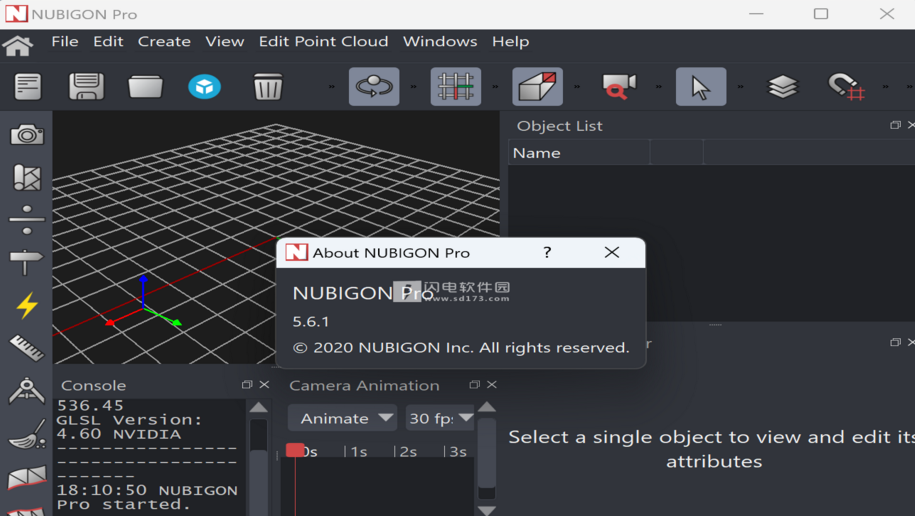Expand toolbar overflow after orbit icon
The width and height of the screenshot is (915, 516).
pyautogui.click(x=413, y=86)
